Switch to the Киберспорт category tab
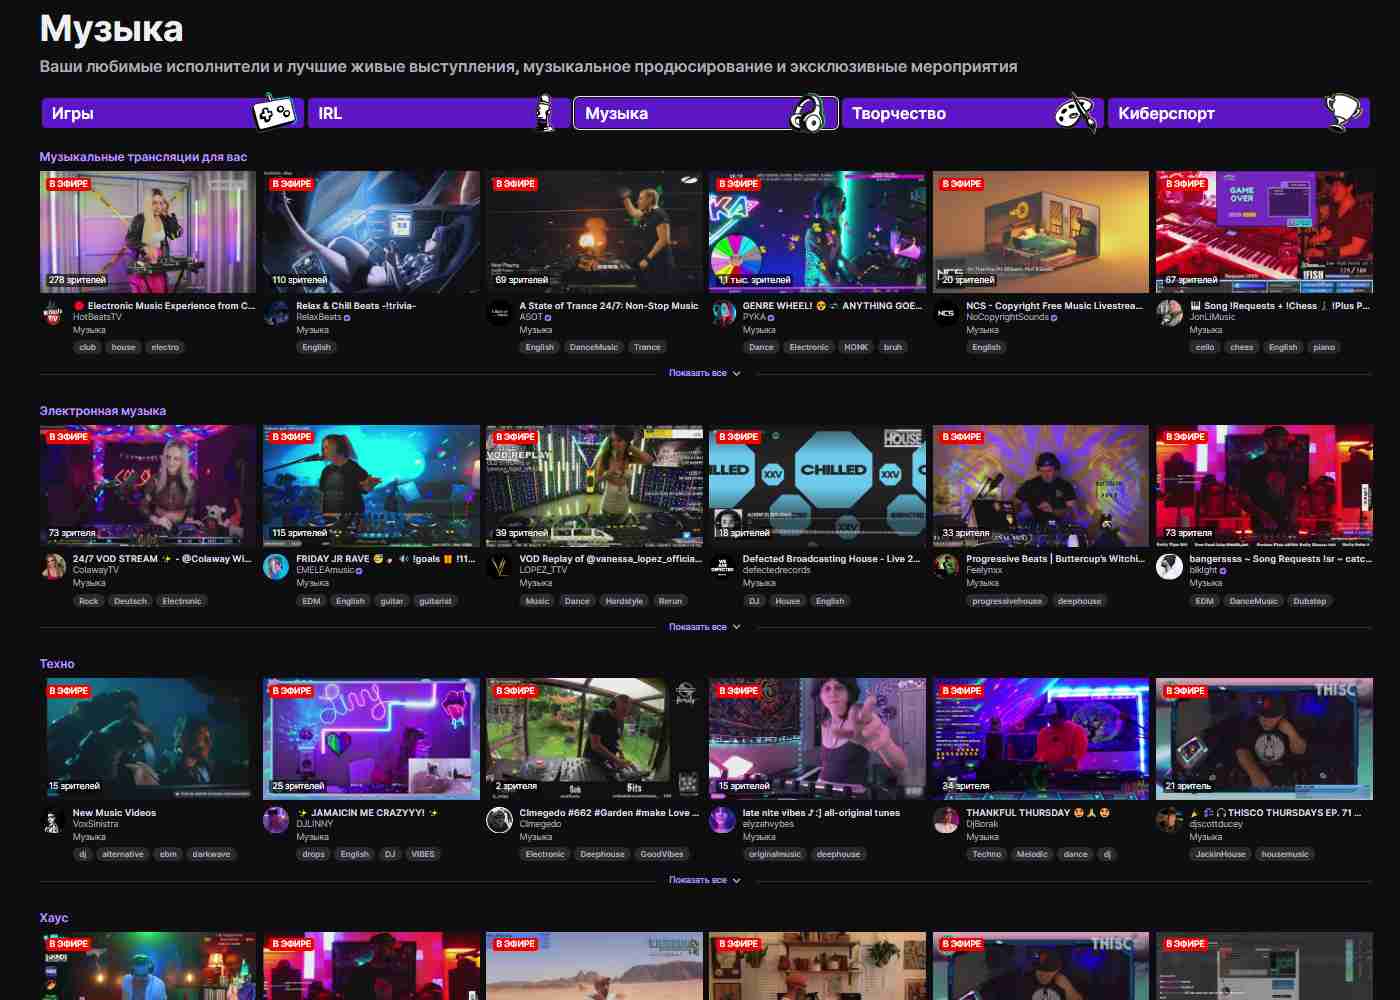The image size is (1400, 1000). click(x=1238, y=113)
